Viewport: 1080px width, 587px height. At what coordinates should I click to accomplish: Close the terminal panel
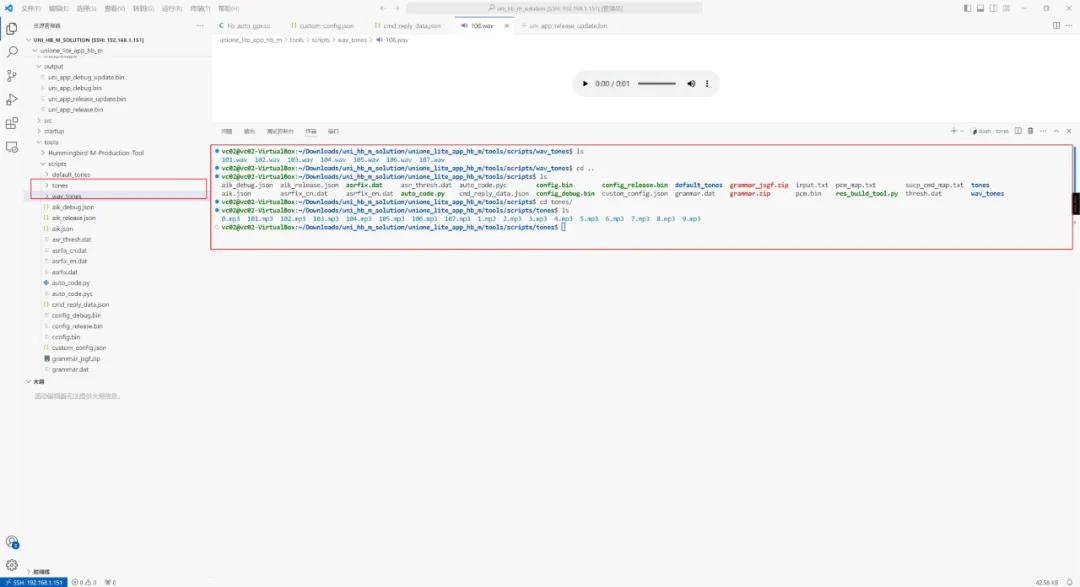coord(1069,131)
